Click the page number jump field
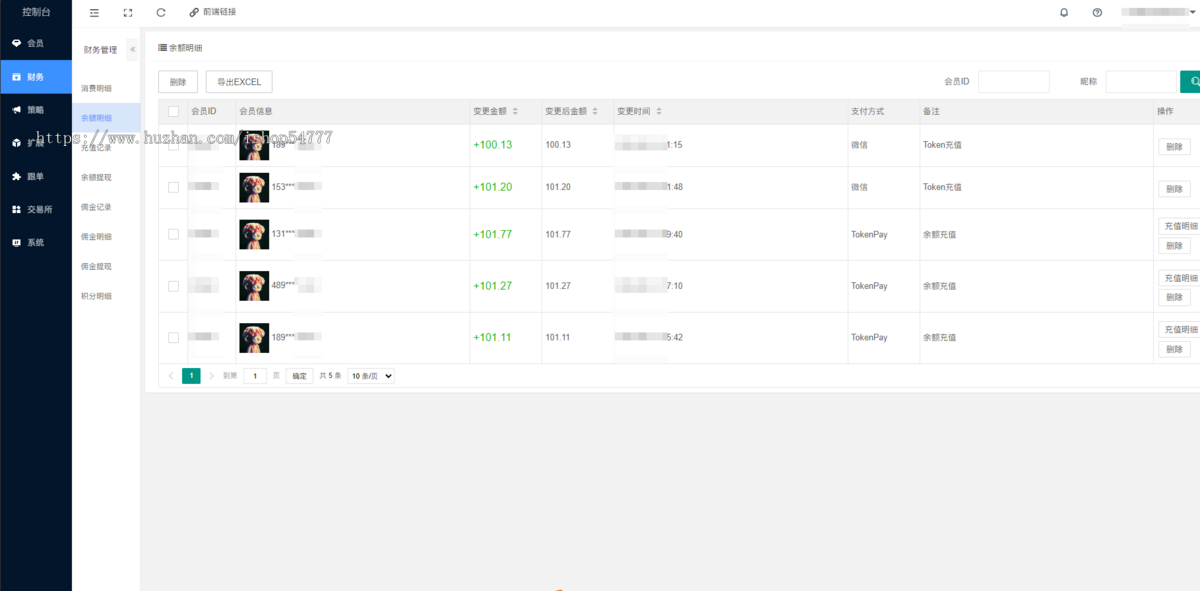The image size is (1200, 591). pyautogui.click(x=255, y=376)
